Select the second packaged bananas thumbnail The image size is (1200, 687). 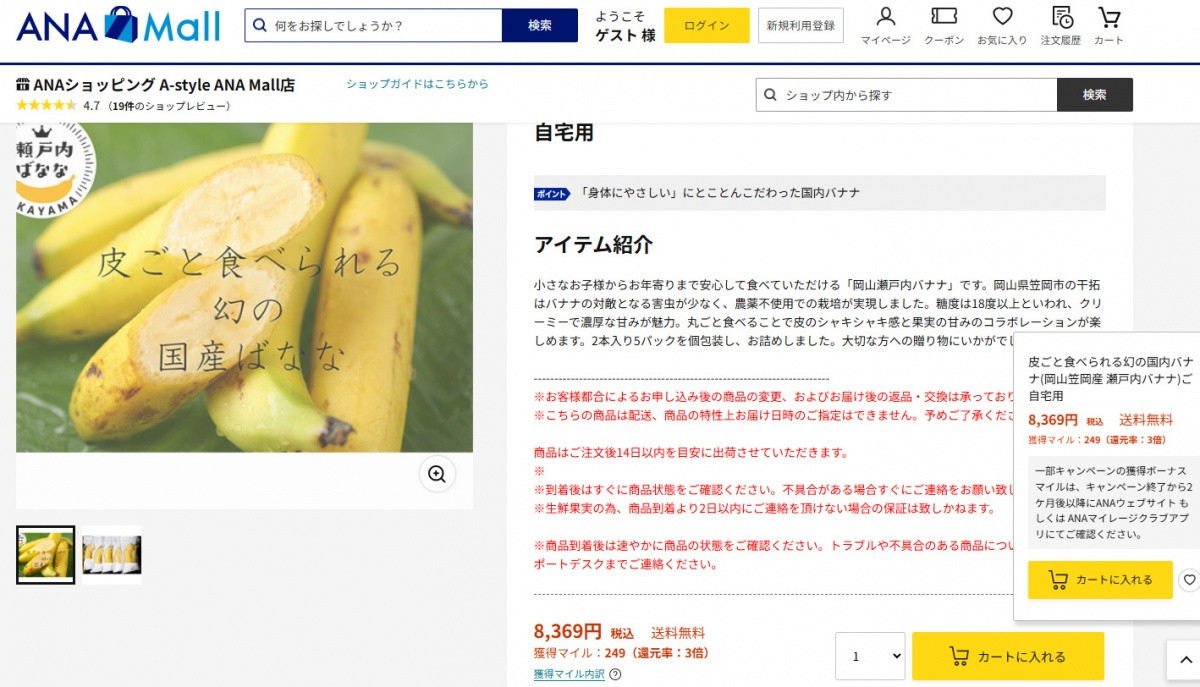click(x=112, y=555)
